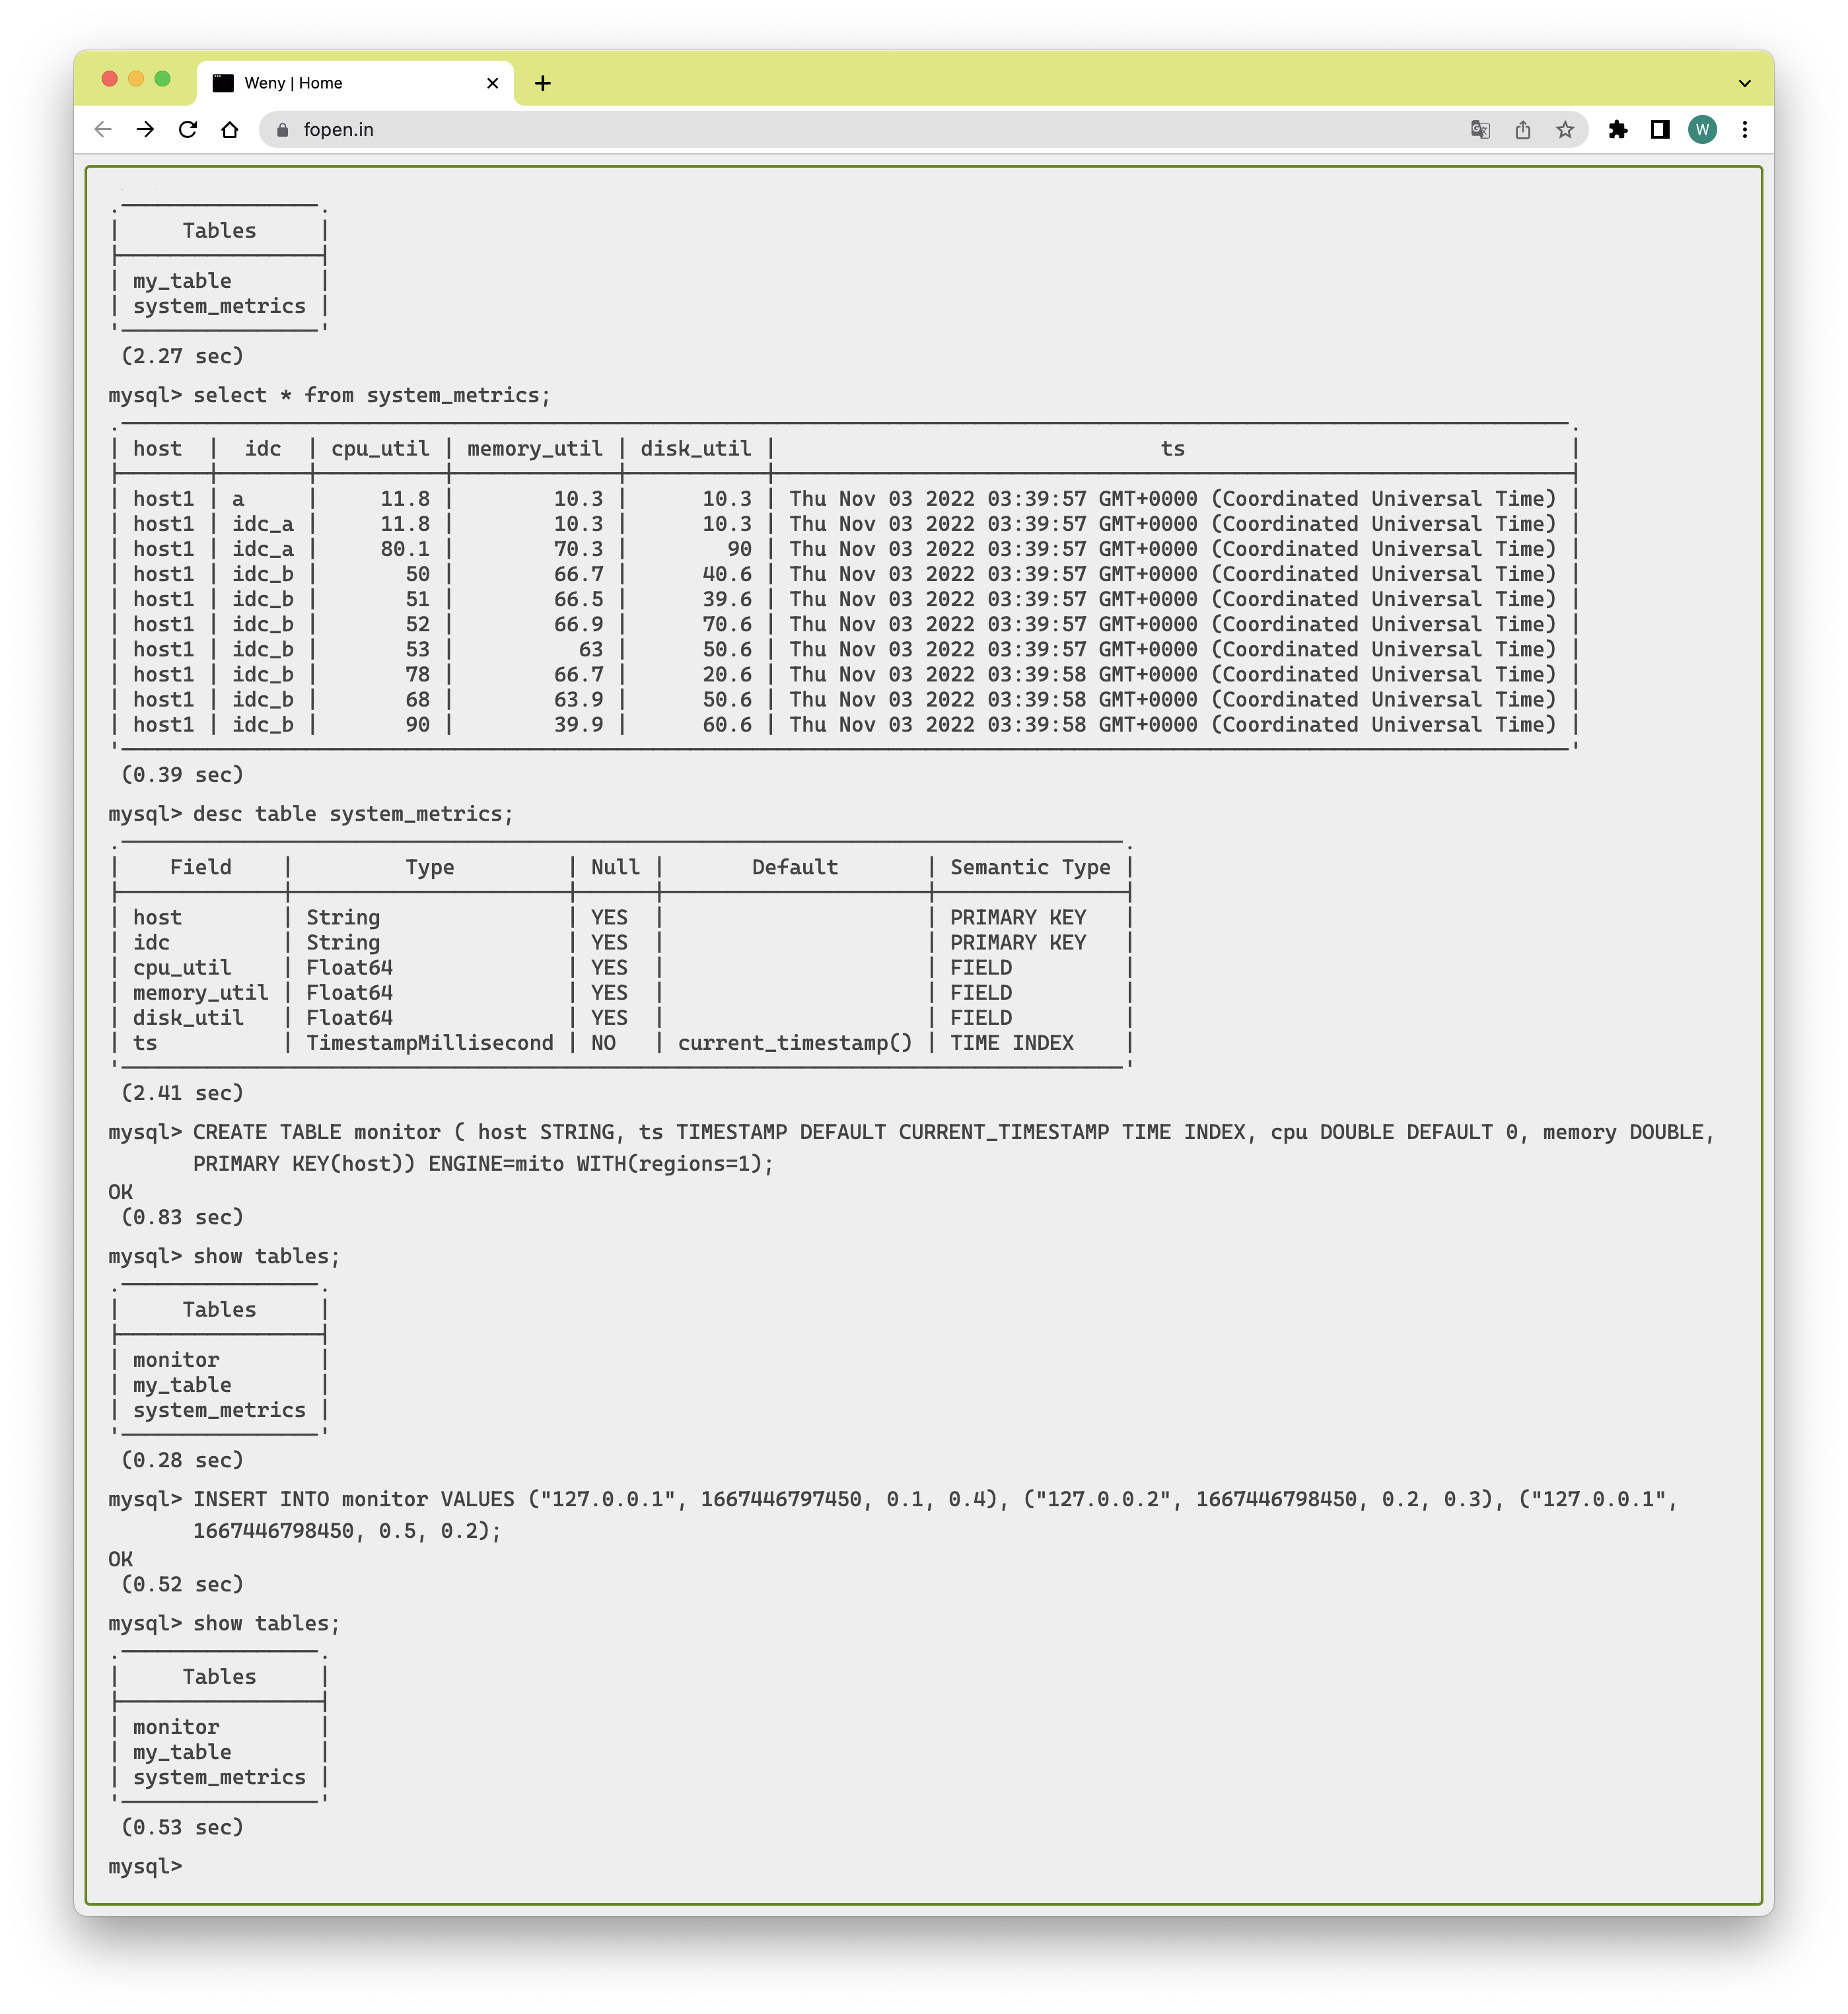Open the W profile avatar

[x=1702, y=130]
